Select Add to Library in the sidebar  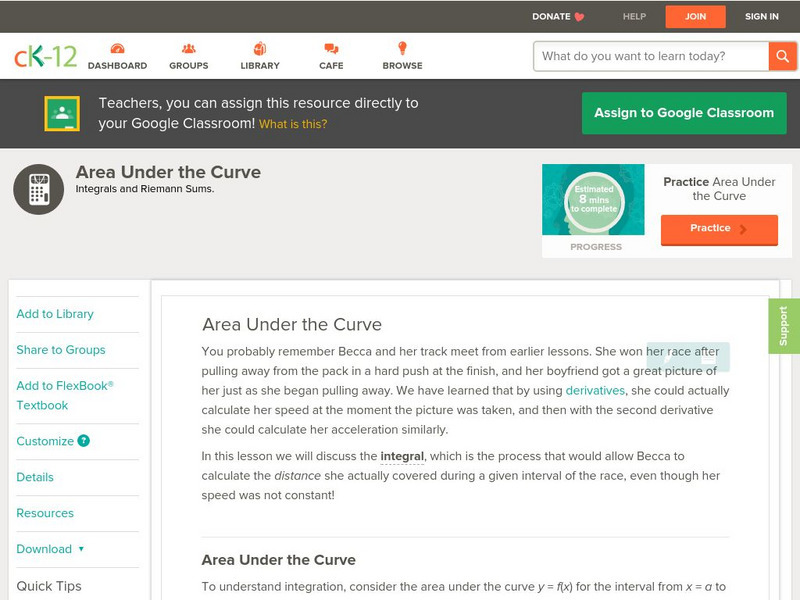pos(55,314)
